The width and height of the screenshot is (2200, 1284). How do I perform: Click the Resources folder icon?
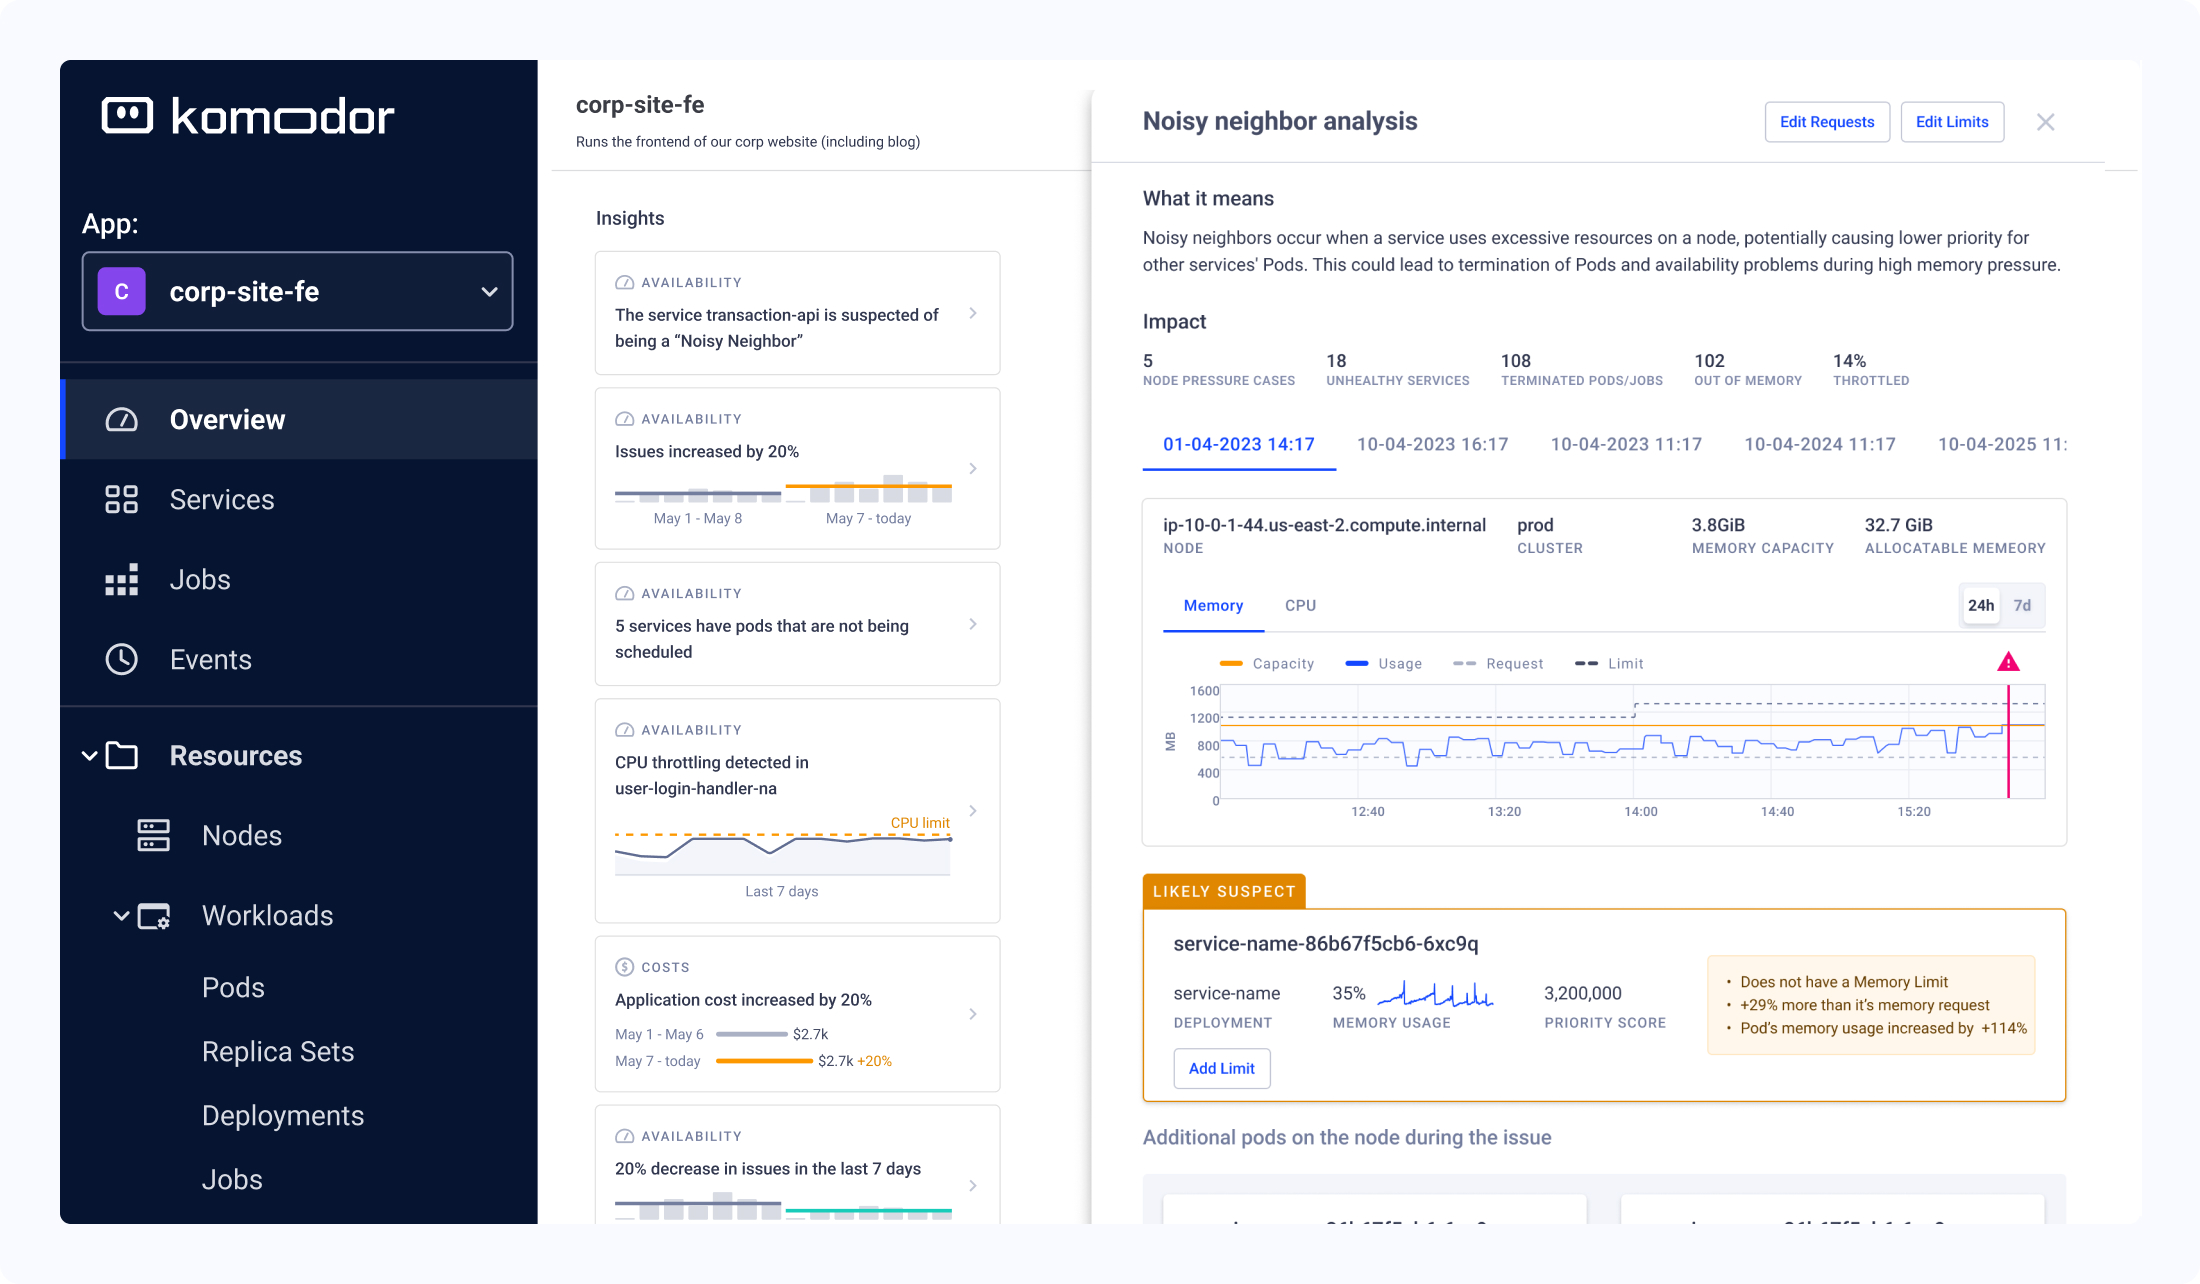pyautogui.click(x=122, y=756)
